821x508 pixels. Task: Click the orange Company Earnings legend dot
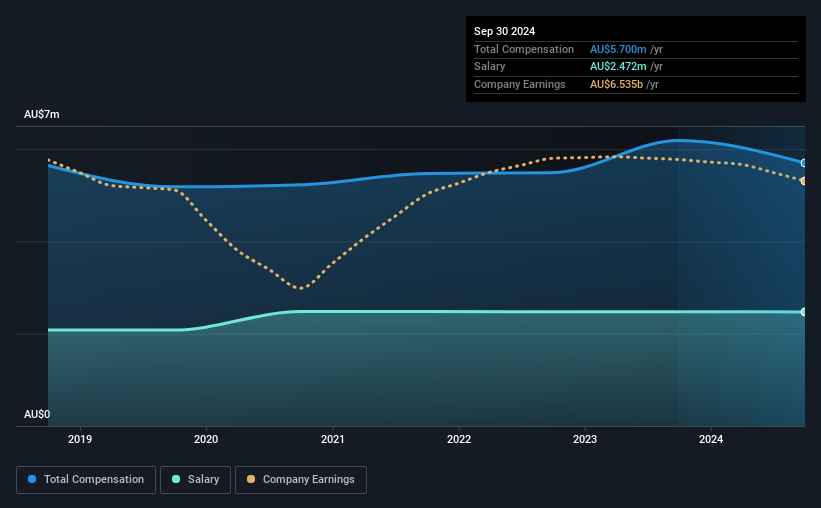(251, 479)
